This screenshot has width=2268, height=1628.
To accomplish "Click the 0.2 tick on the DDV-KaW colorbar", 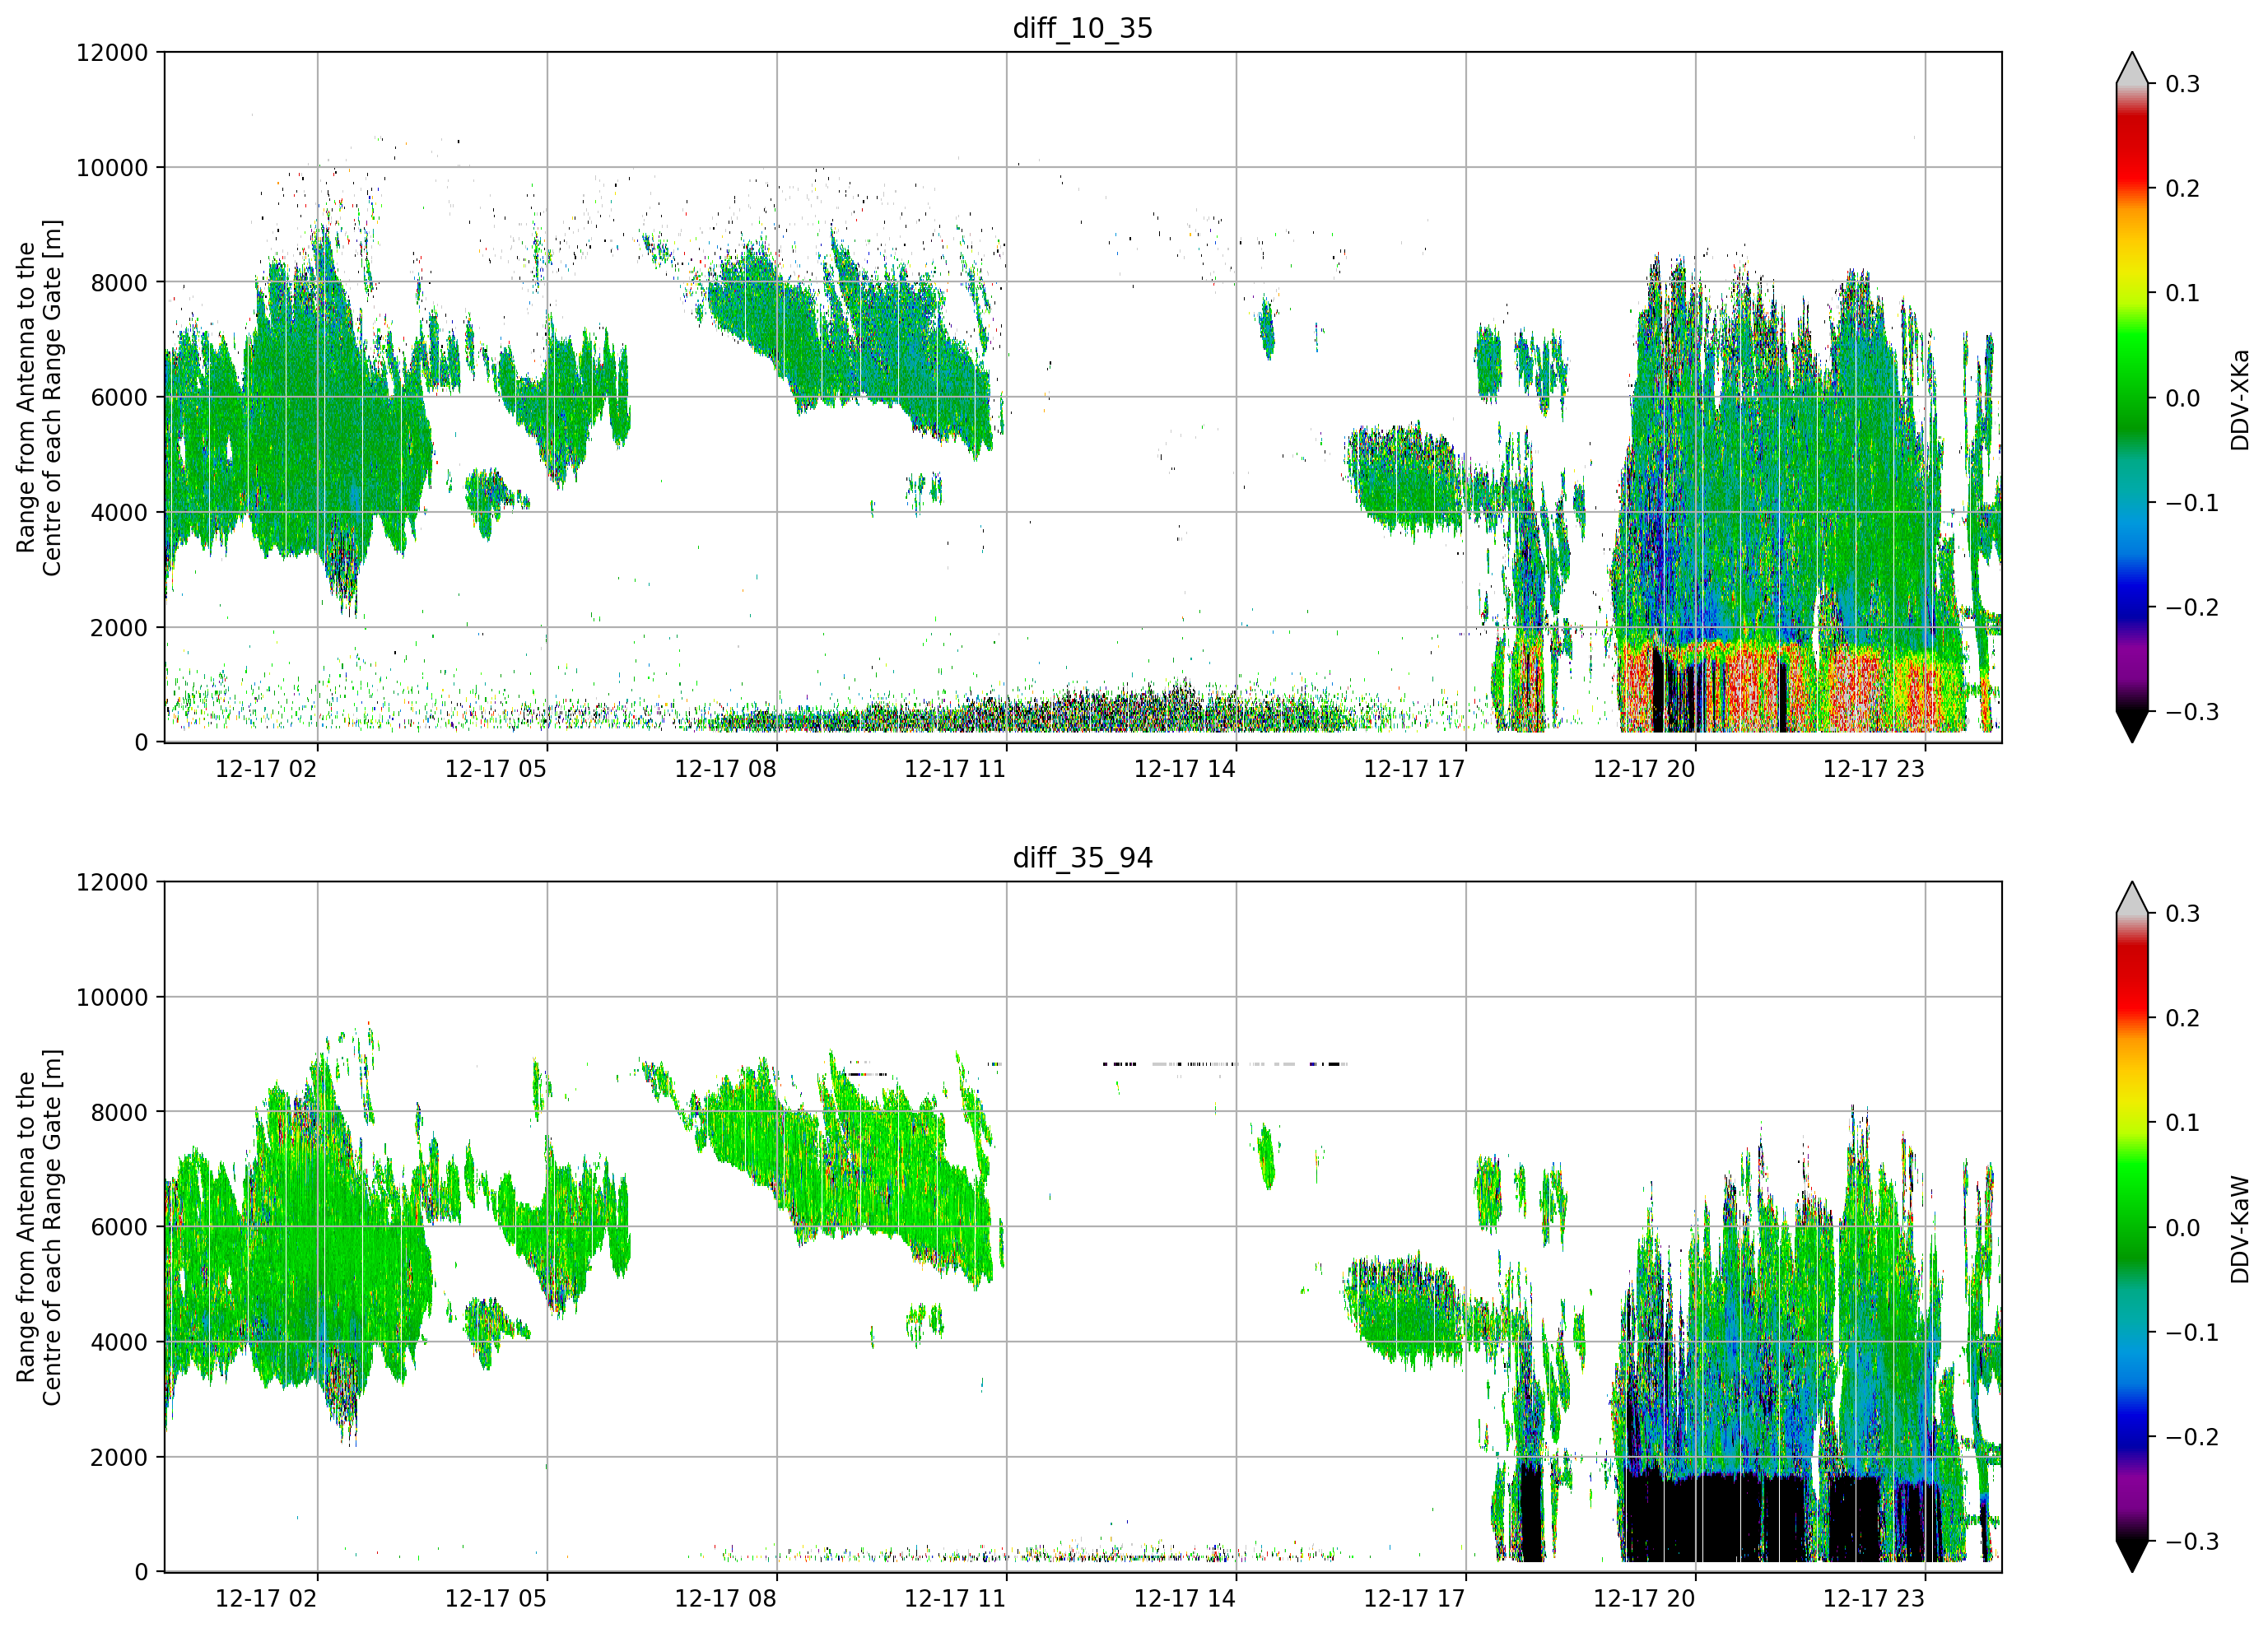I will 2182,1019.
